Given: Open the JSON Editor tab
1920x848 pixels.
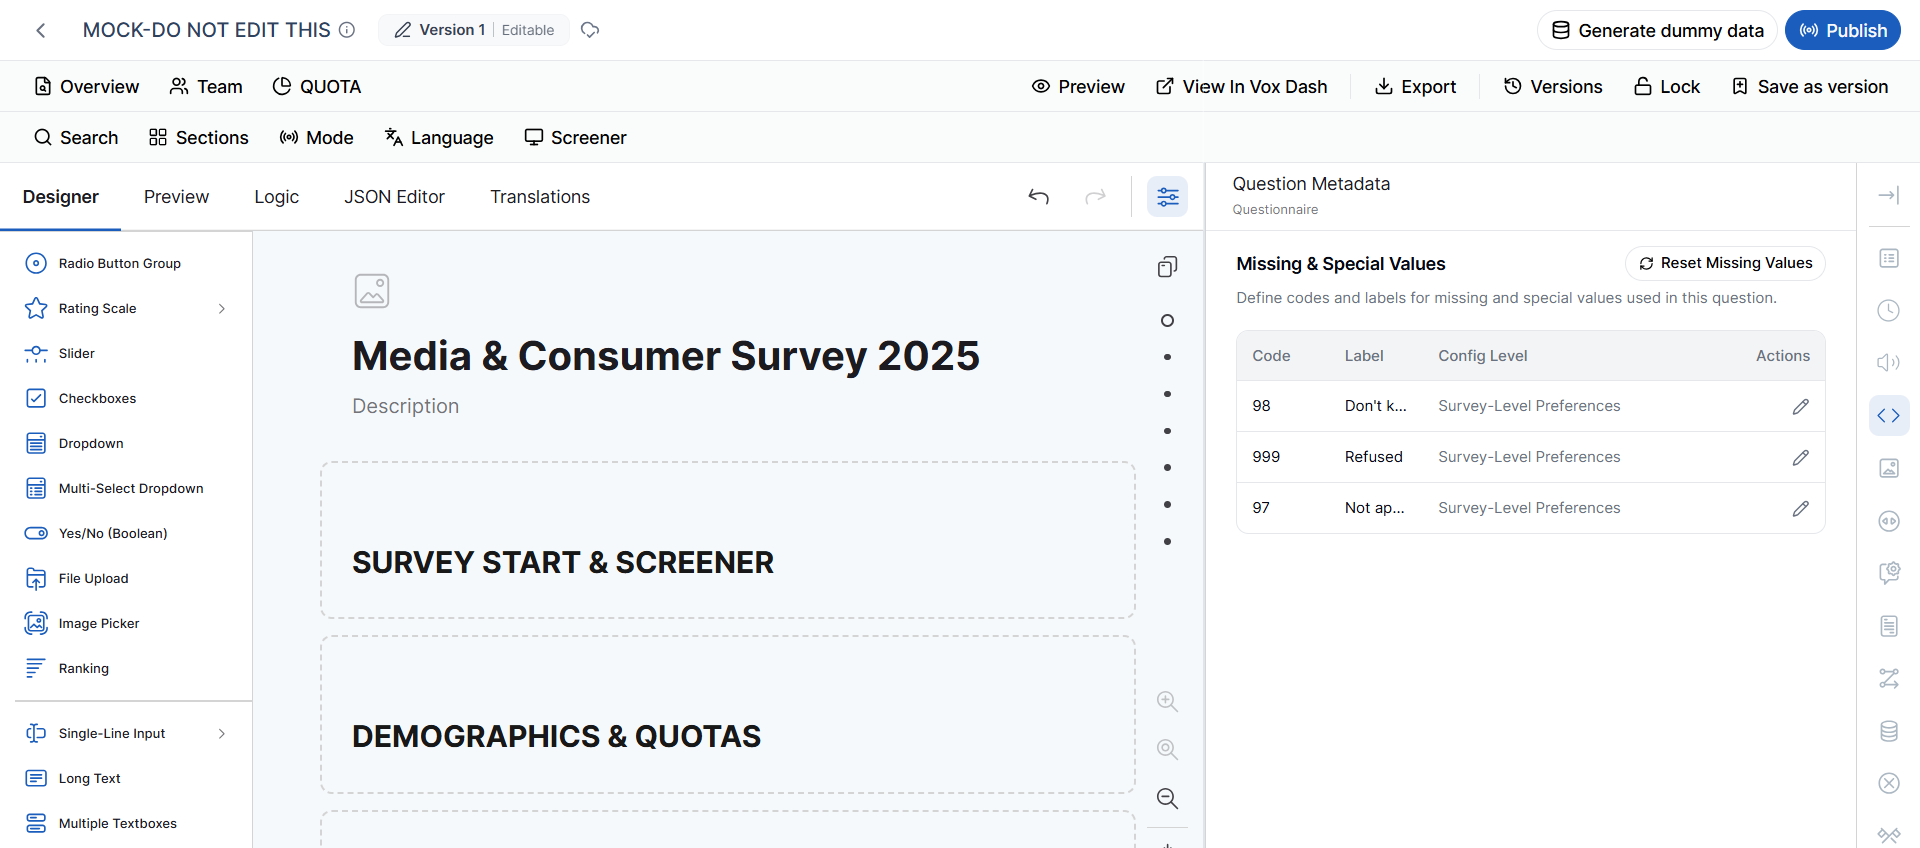Looking at the screenshot, I should (395, 197).
